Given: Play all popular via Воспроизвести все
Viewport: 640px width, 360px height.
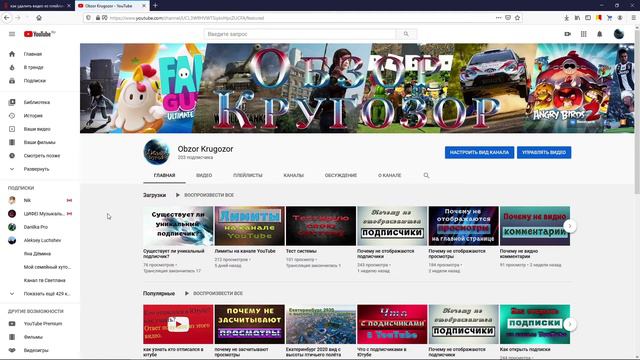Looking at the screenshot, I should [x=214, y=293].
